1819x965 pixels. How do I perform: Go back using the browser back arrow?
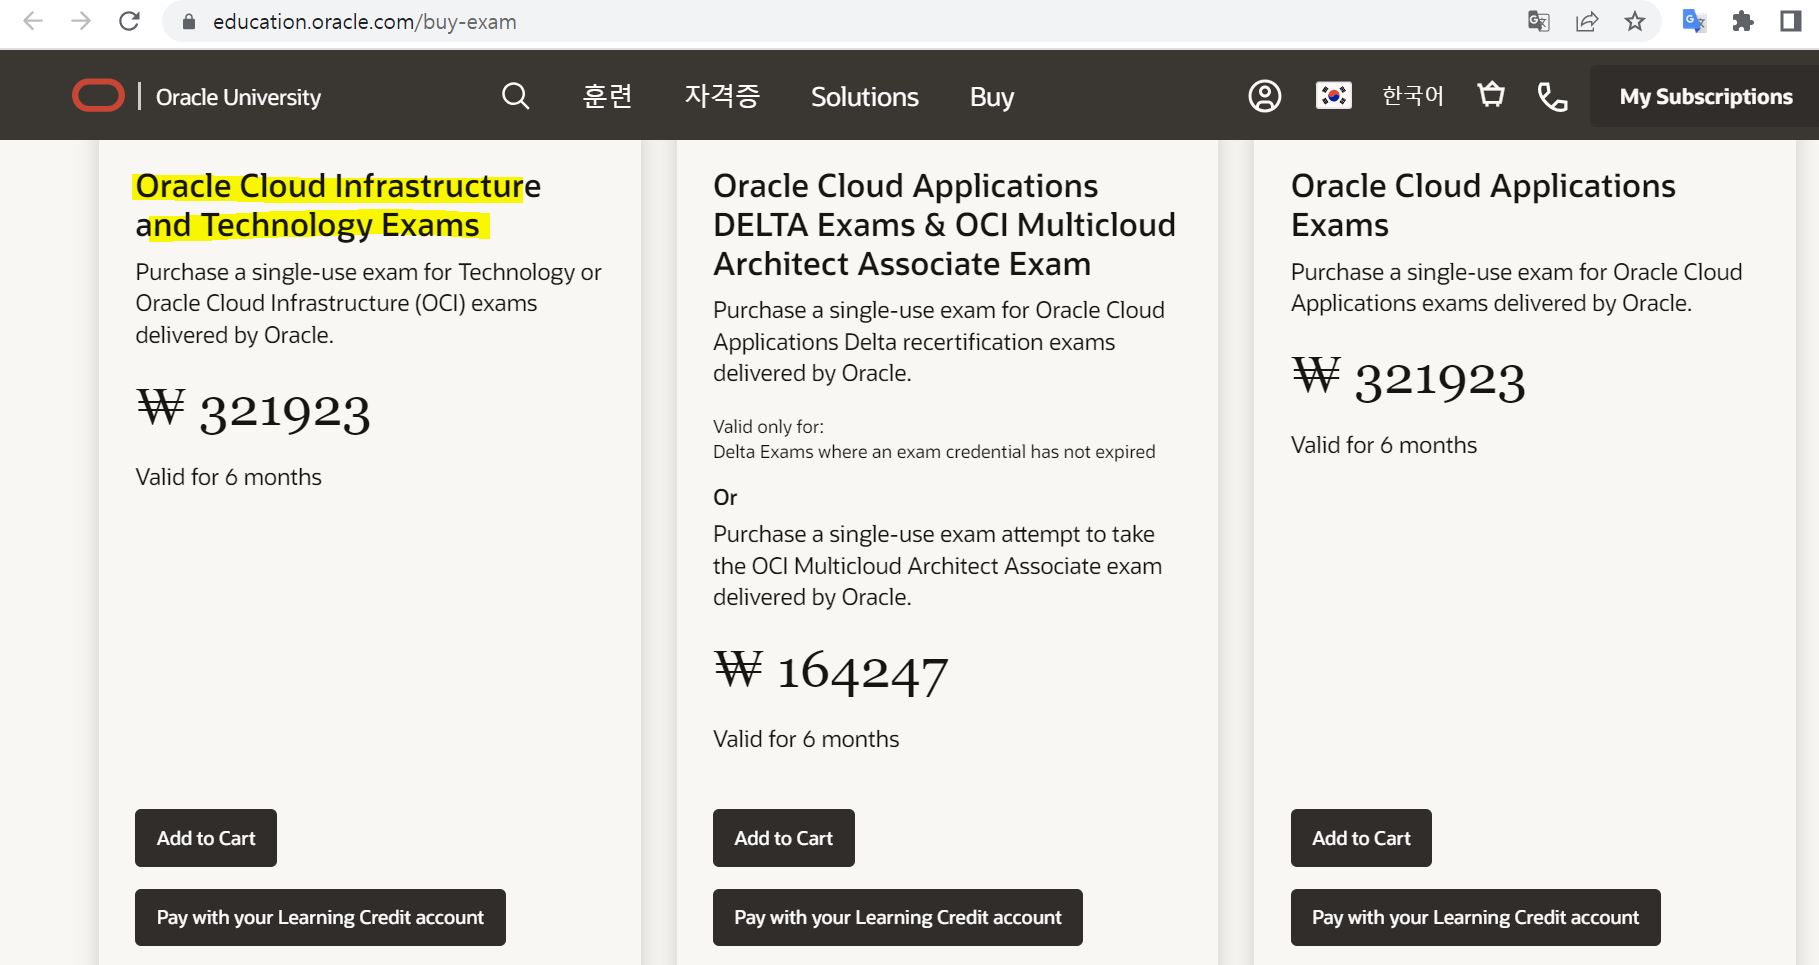click(33, 21)
